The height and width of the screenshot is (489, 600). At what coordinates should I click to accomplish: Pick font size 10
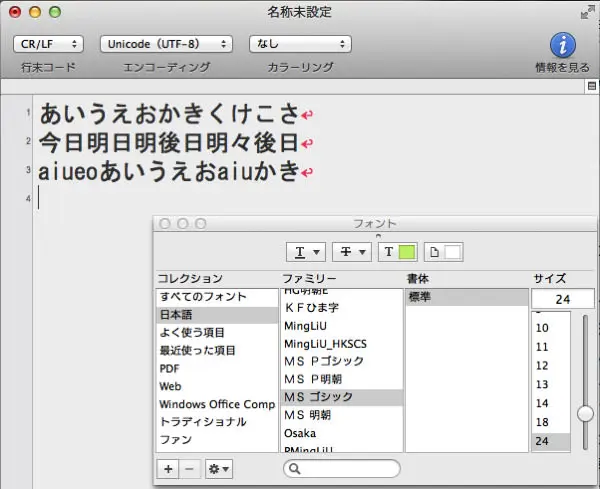(x=551, y=328)
